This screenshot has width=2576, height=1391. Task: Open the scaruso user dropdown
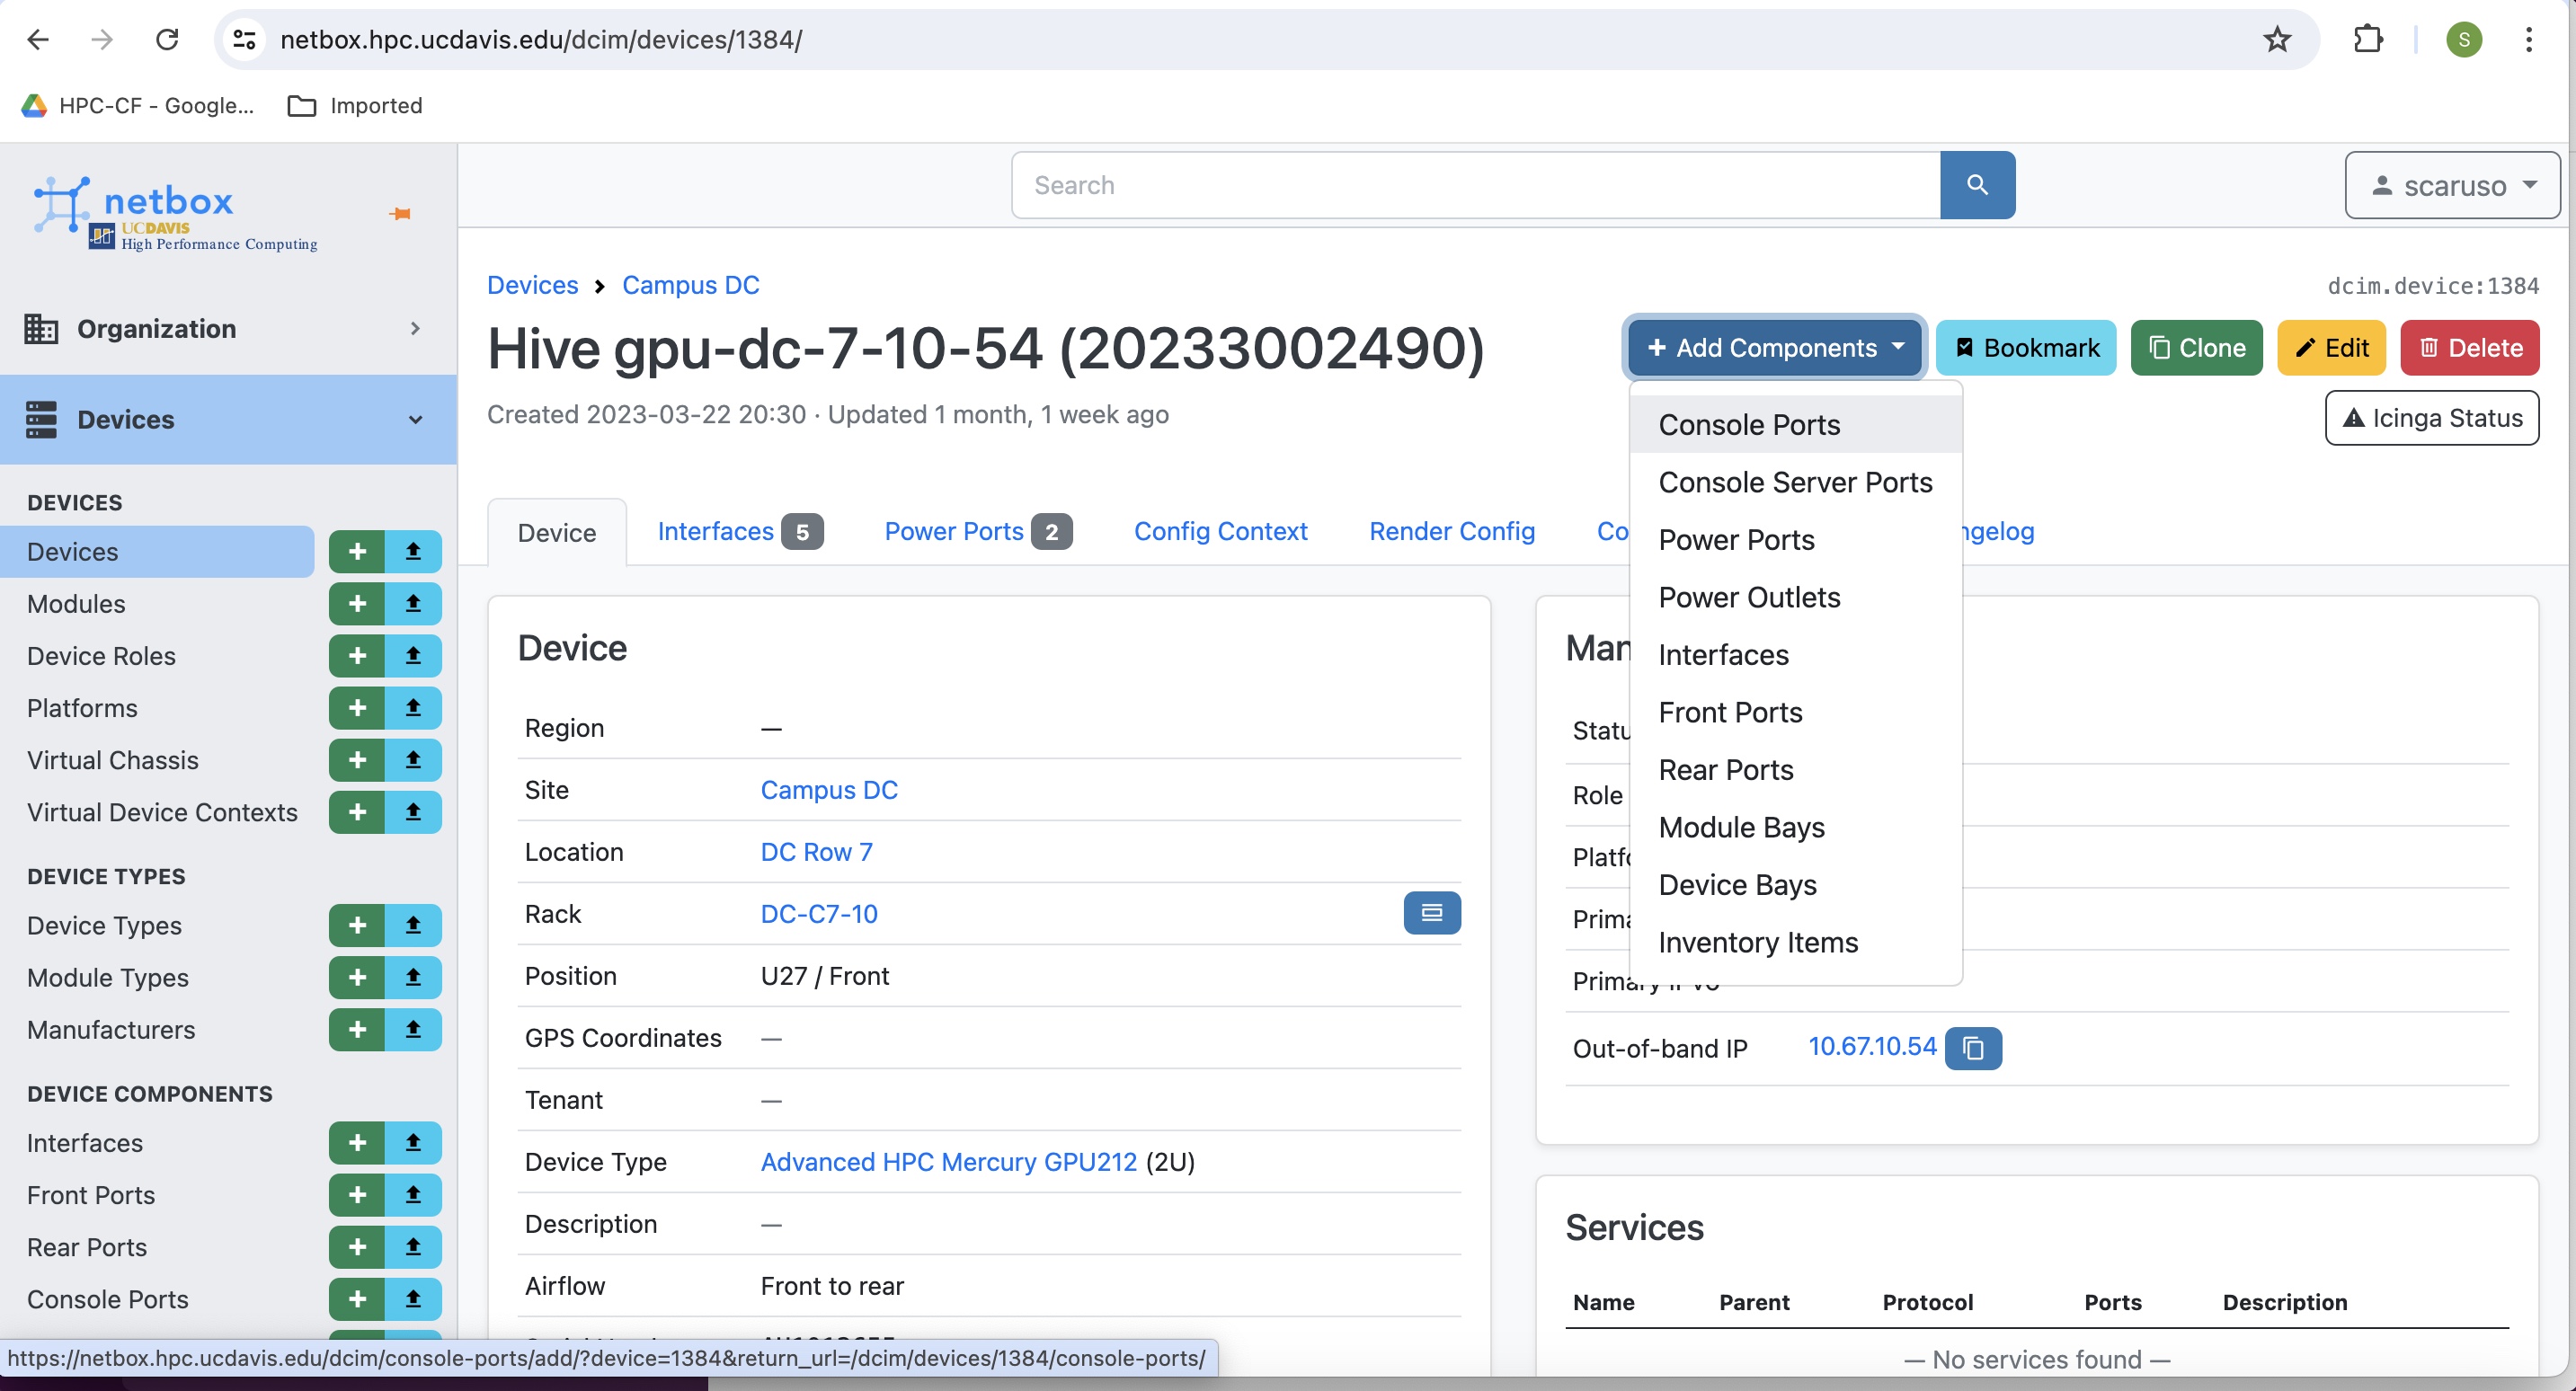point(2451,185)
